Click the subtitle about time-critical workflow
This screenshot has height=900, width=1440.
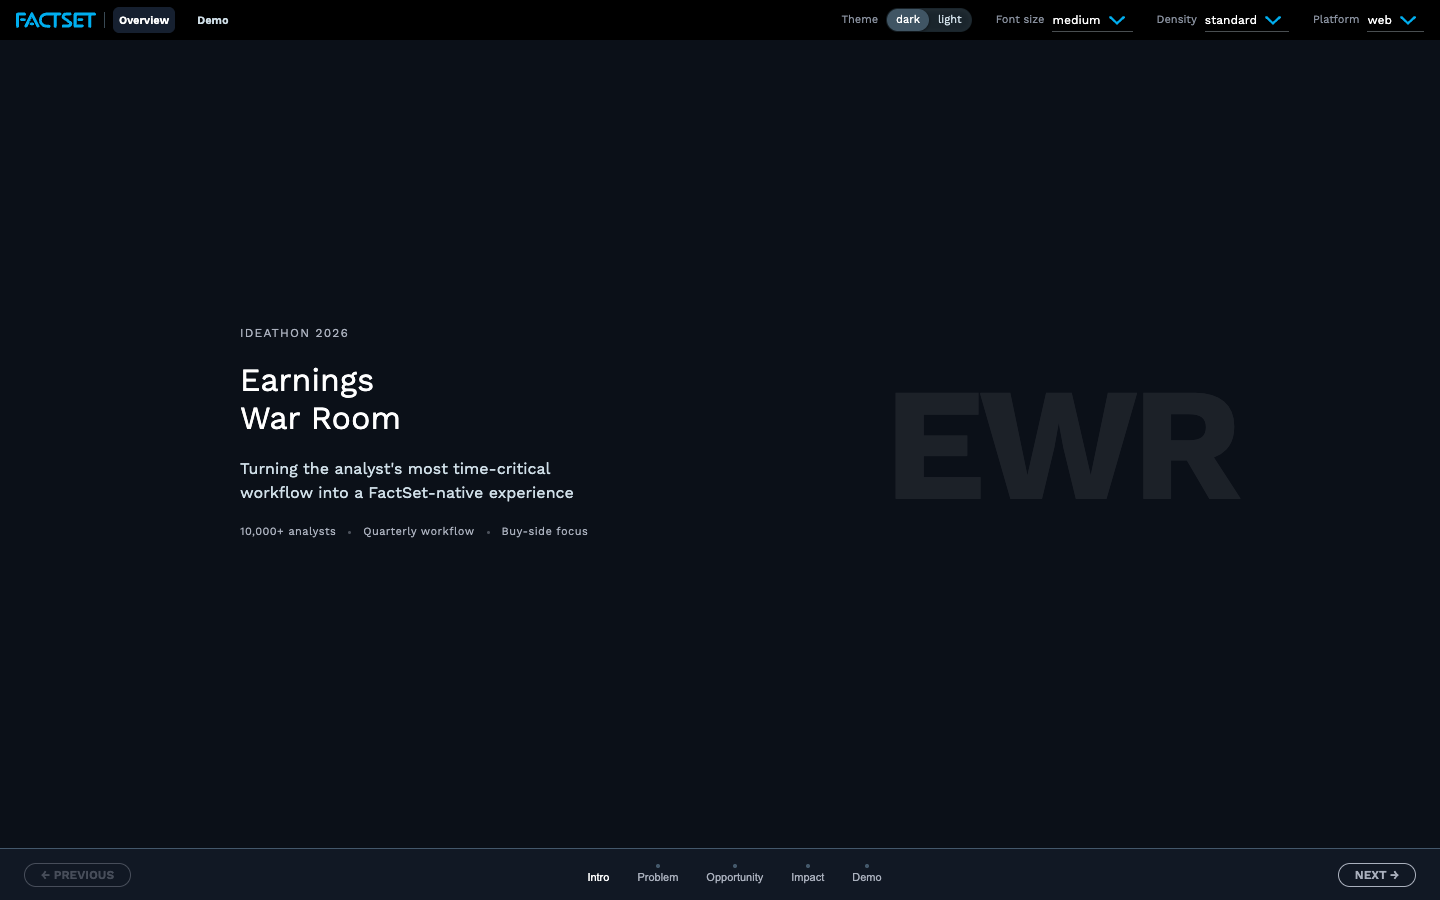407,480
